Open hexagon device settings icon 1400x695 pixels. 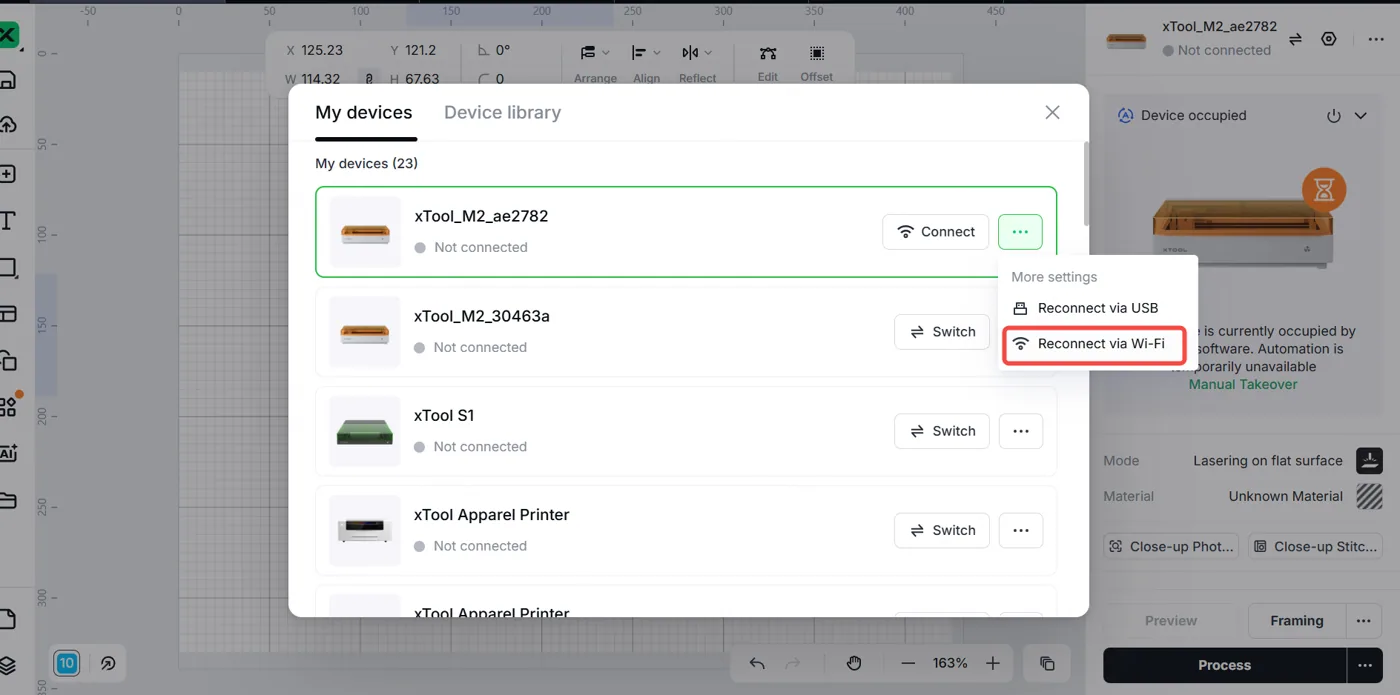1329,39
